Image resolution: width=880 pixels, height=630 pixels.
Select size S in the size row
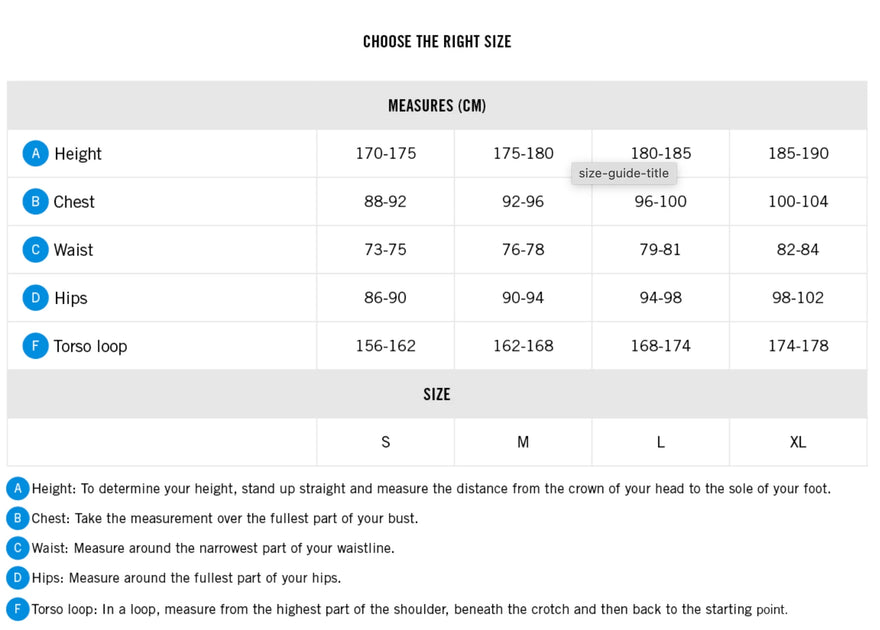point(385,442)
